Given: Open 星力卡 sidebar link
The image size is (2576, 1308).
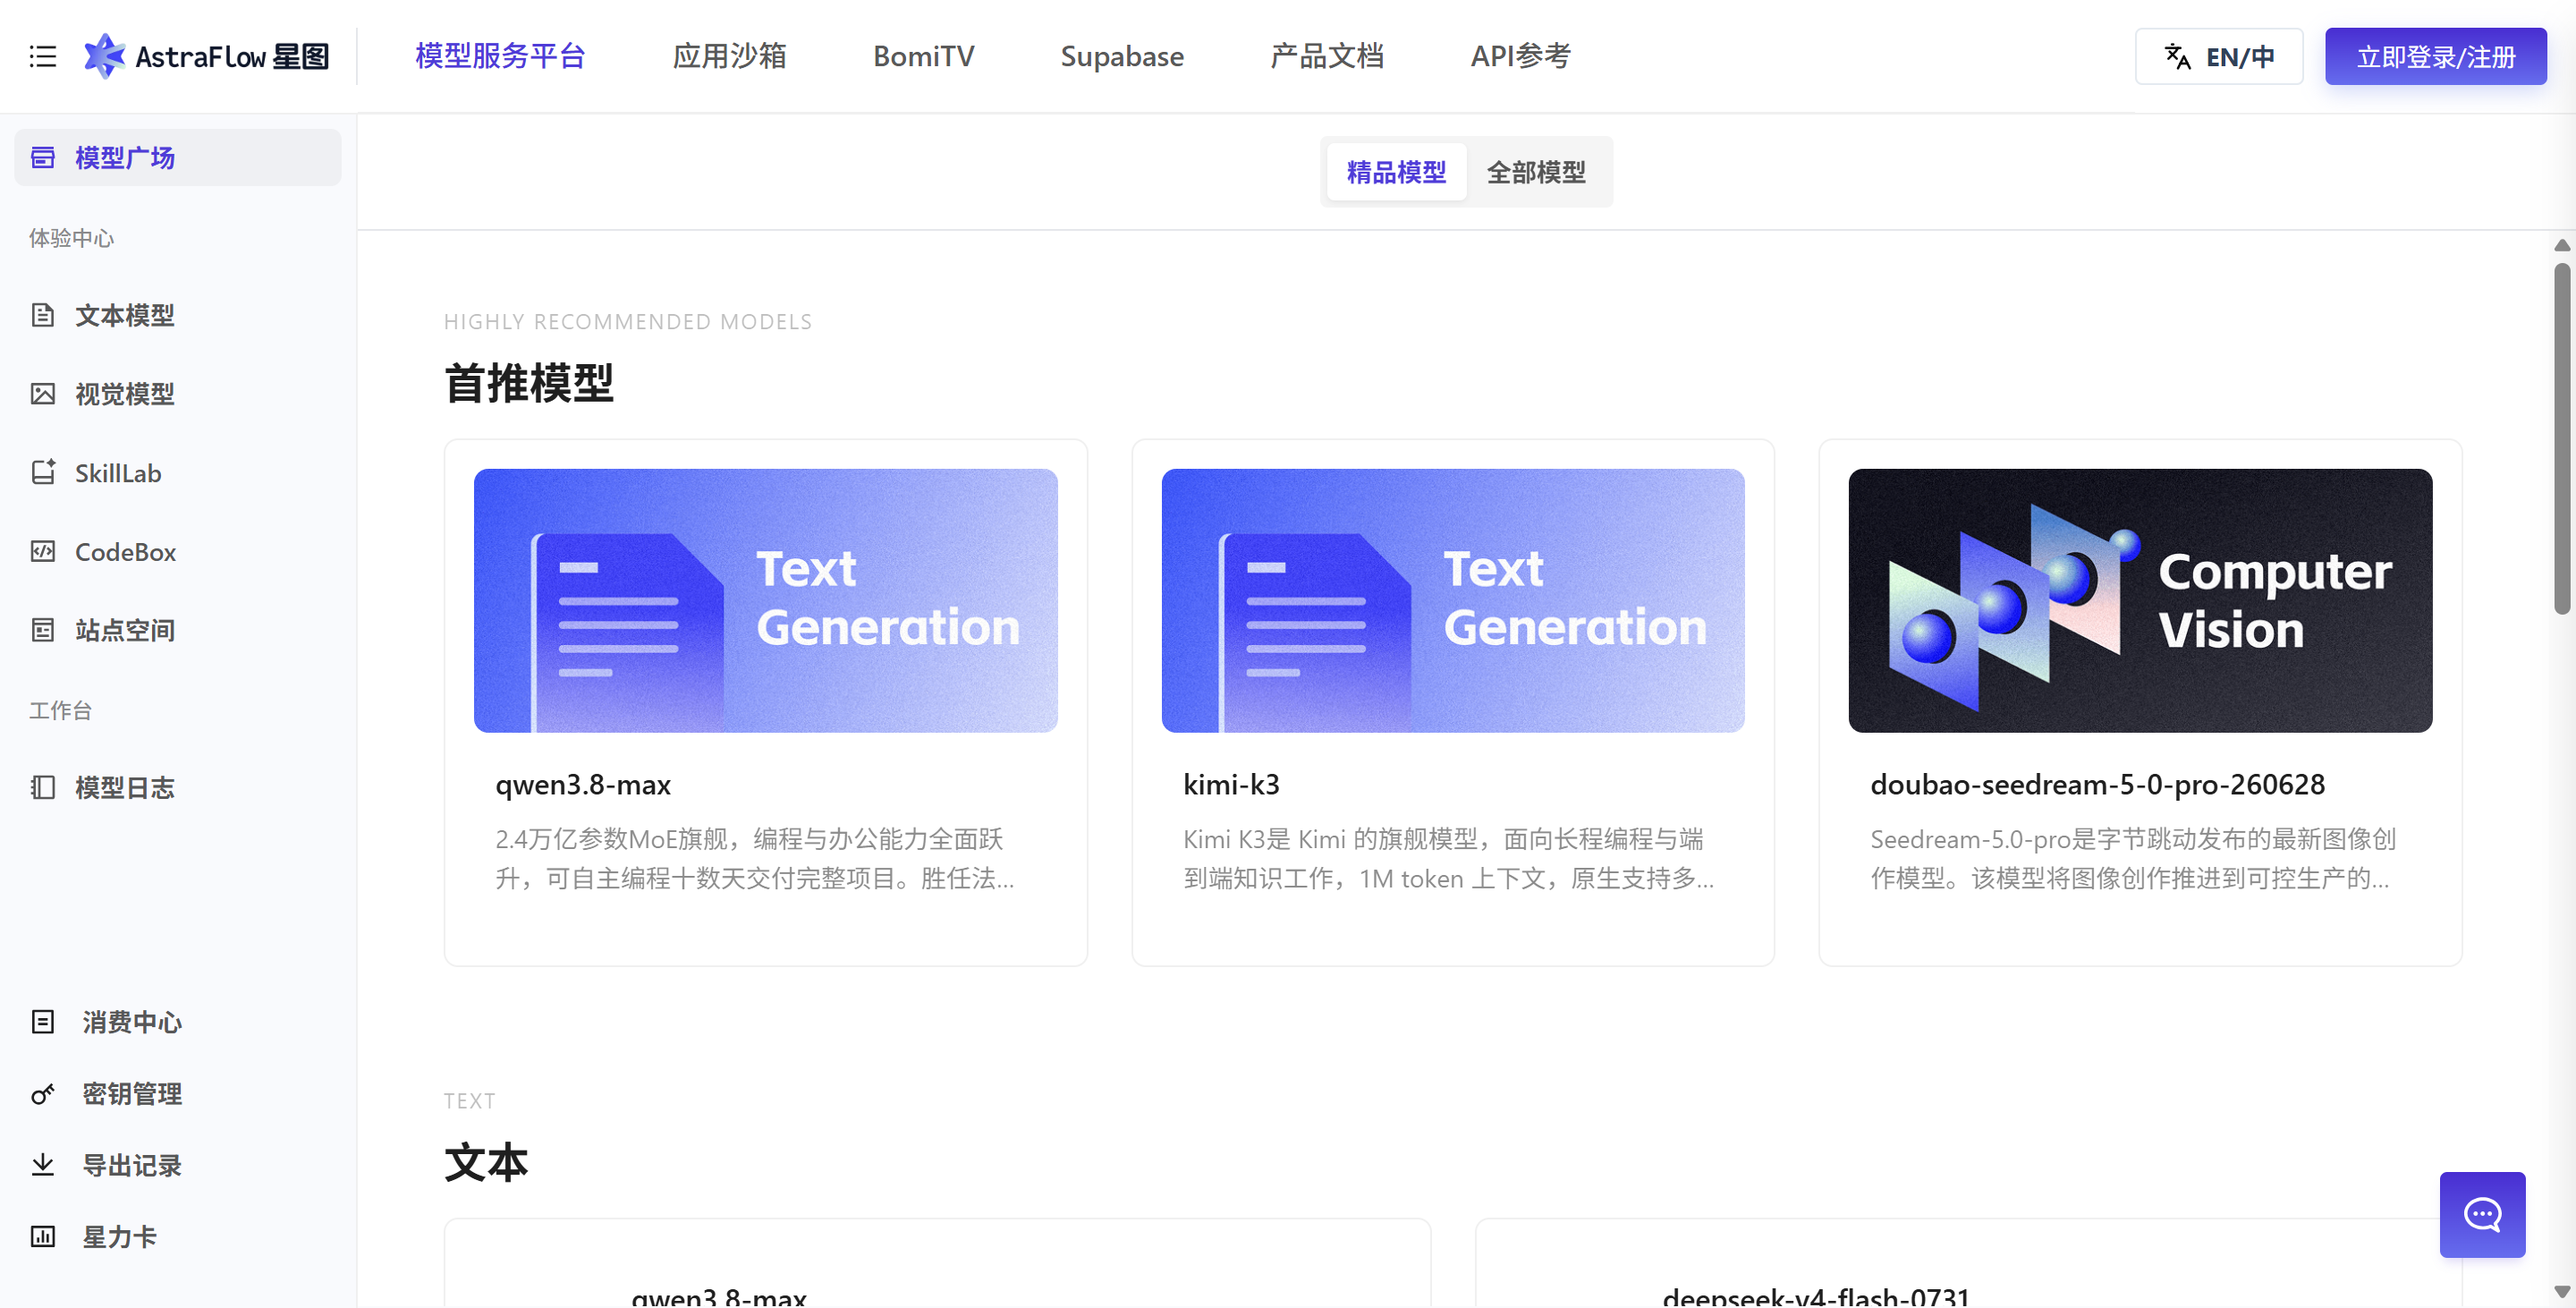Looking at the screenshot, I should pyautogui.click(x=120, y=1236).
